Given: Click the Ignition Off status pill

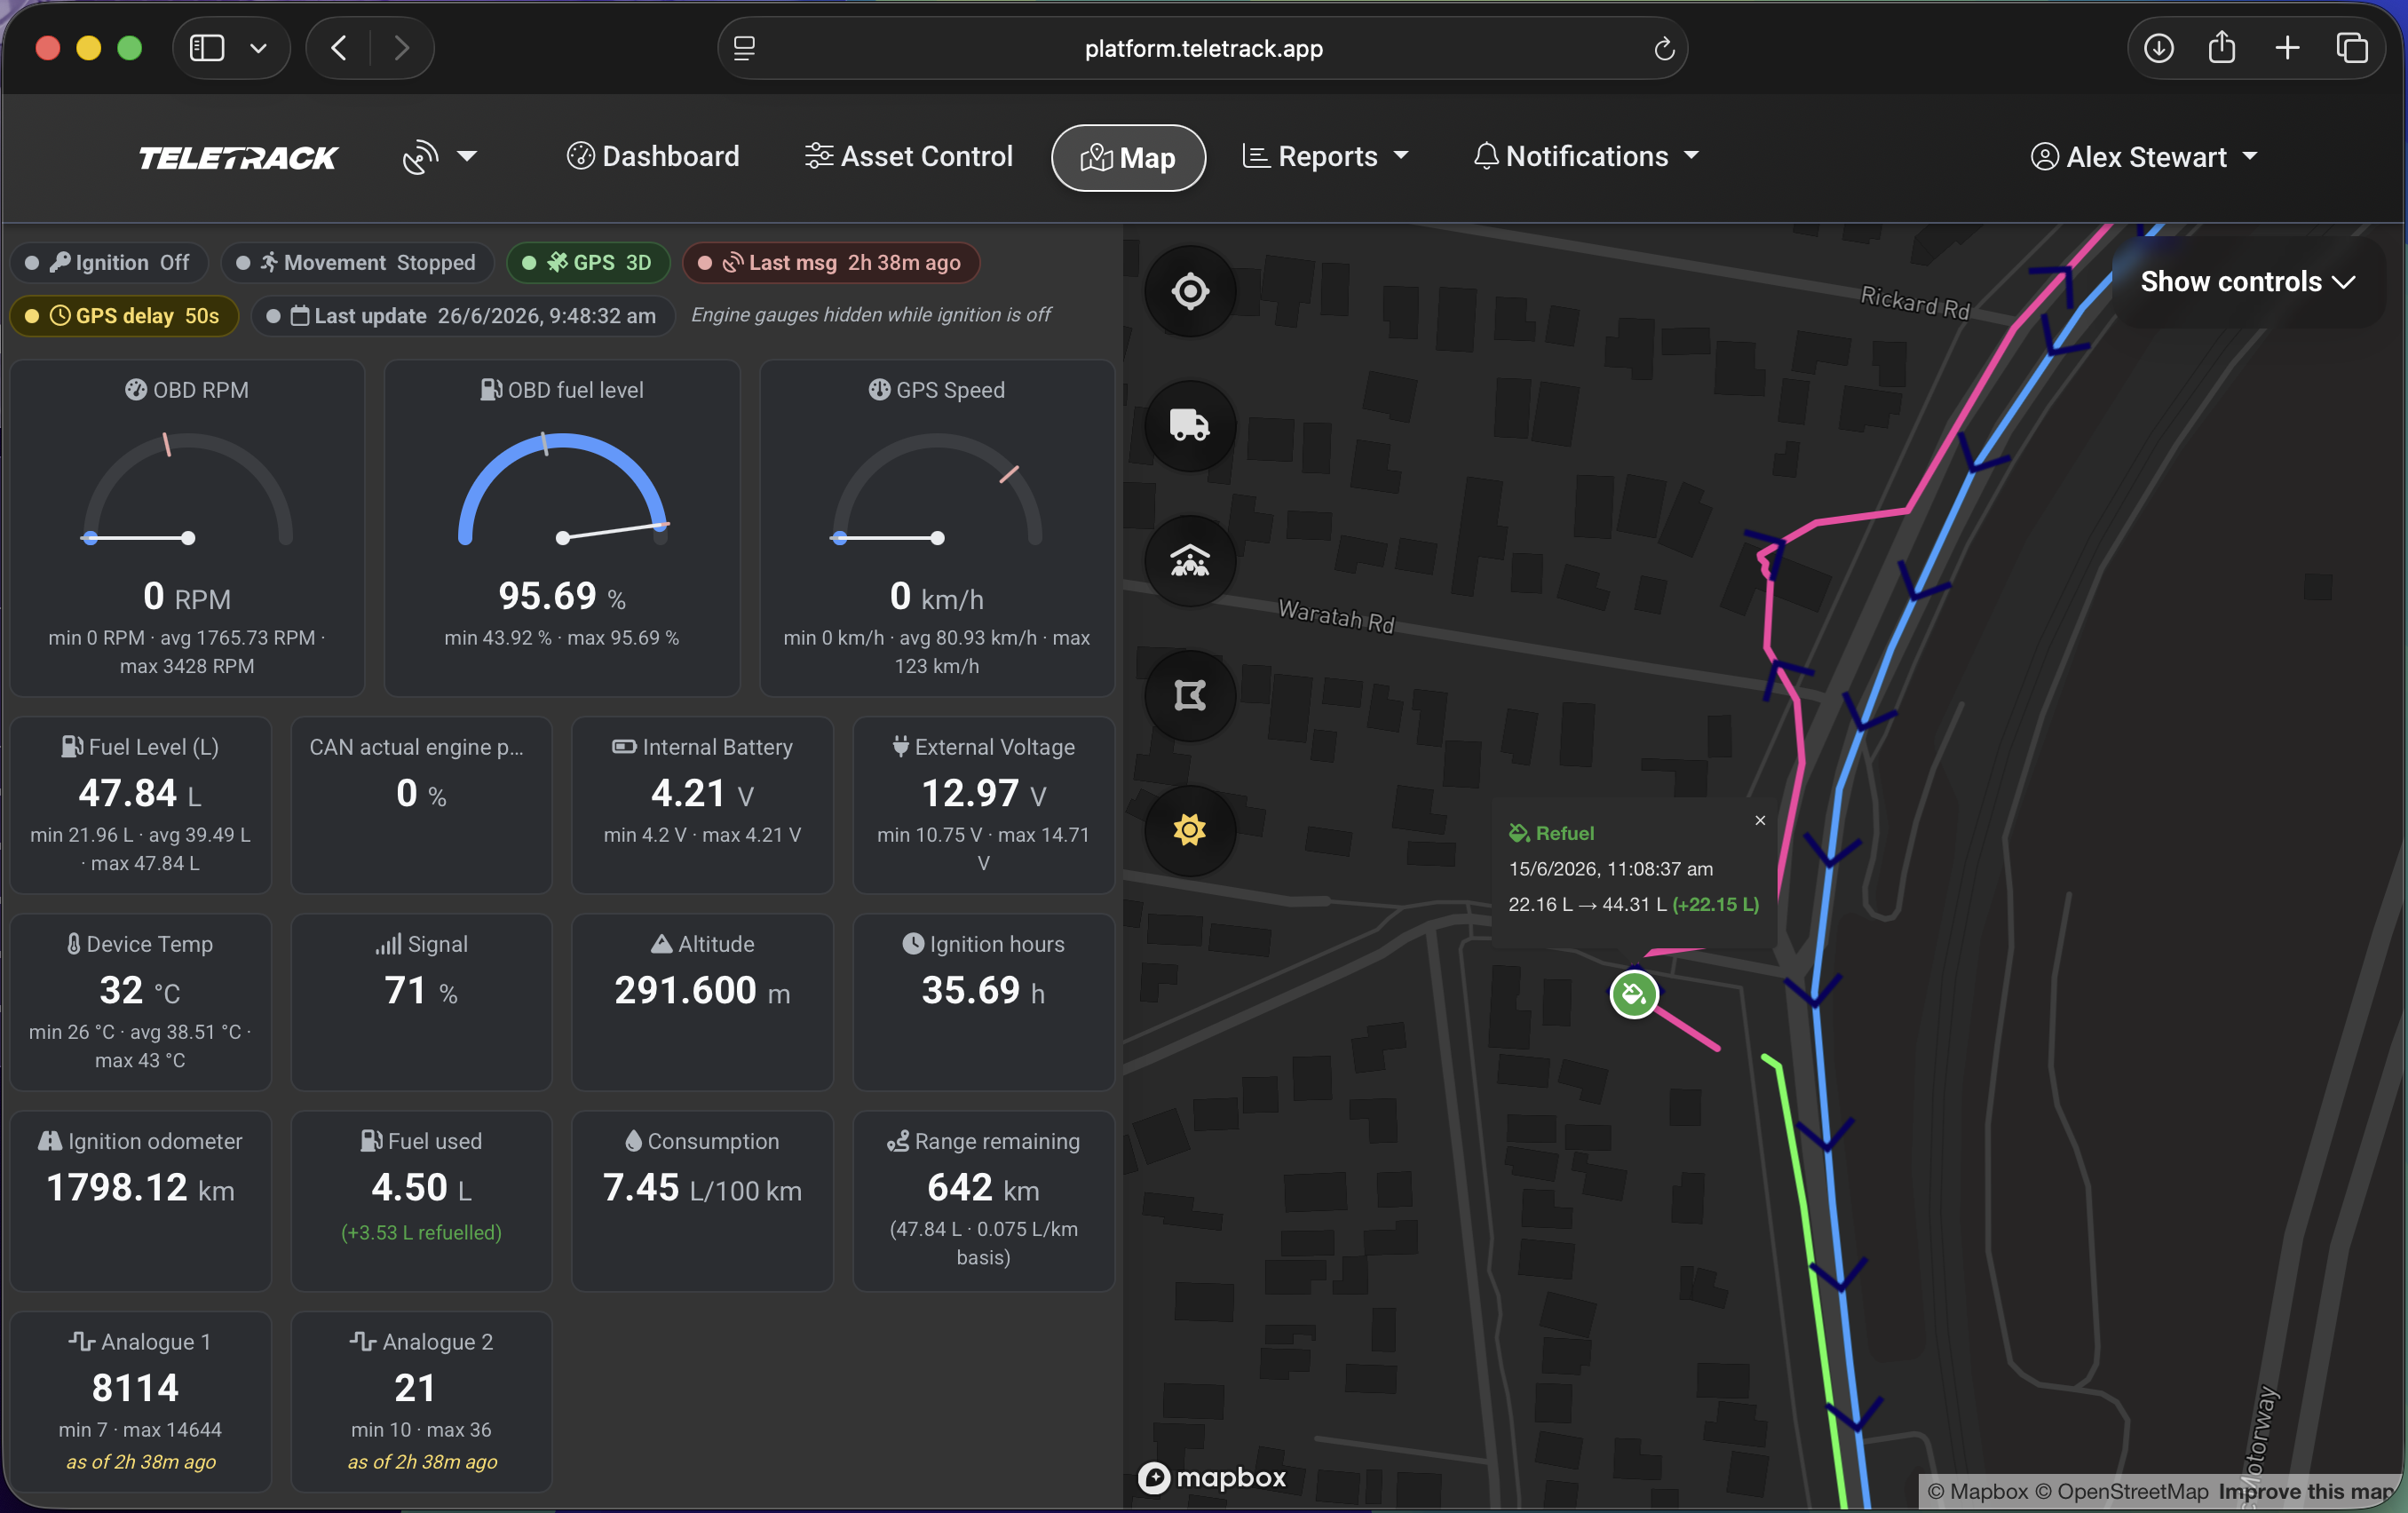Looking at the screenshot, I should click(108, 263).
